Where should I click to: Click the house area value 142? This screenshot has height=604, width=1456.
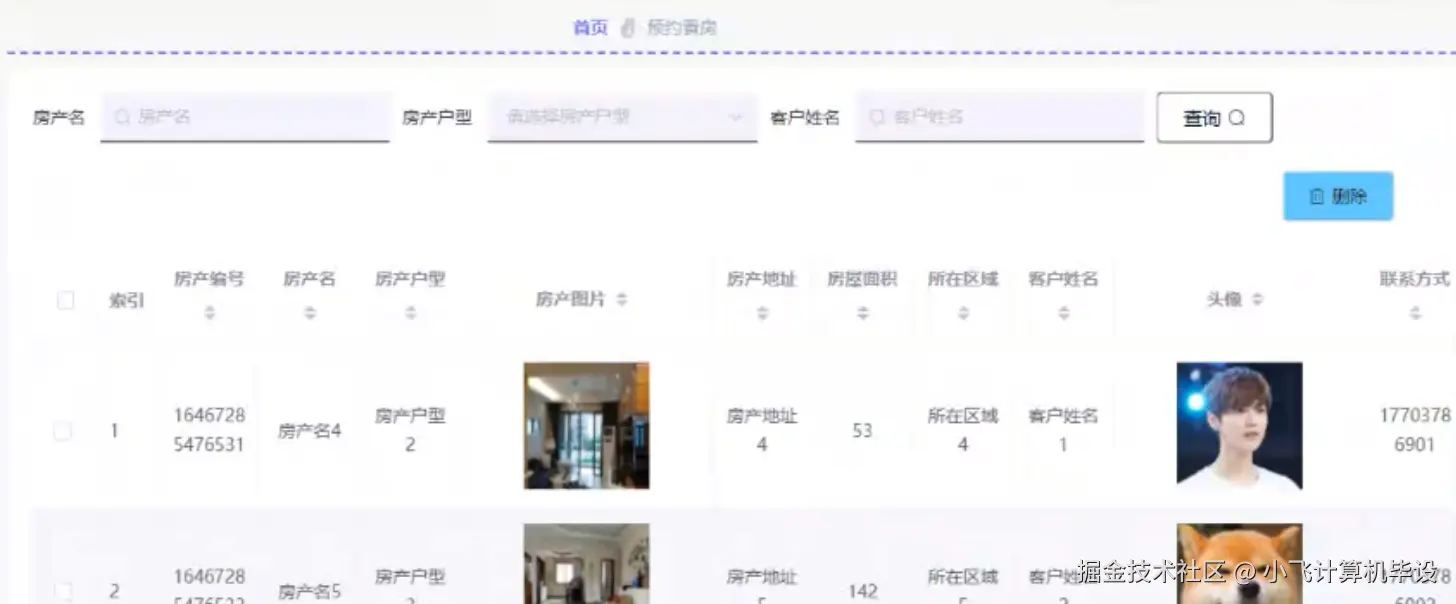click(862, 591)
